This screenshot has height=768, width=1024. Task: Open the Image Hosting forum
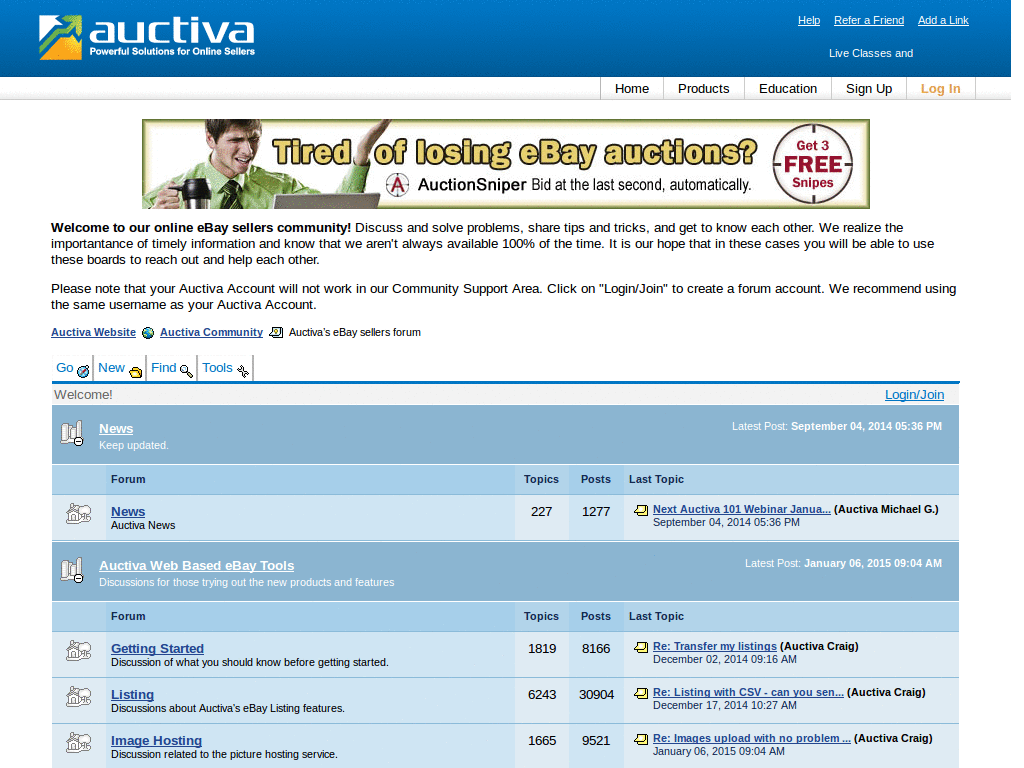point(156,741)
